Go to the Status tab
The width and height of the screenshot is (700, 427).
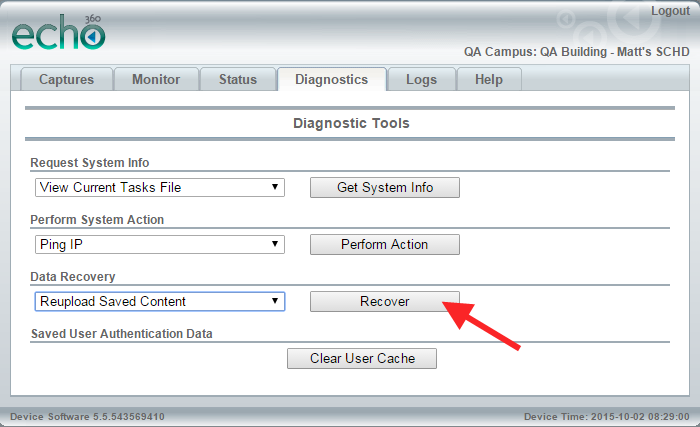point(238,80)
